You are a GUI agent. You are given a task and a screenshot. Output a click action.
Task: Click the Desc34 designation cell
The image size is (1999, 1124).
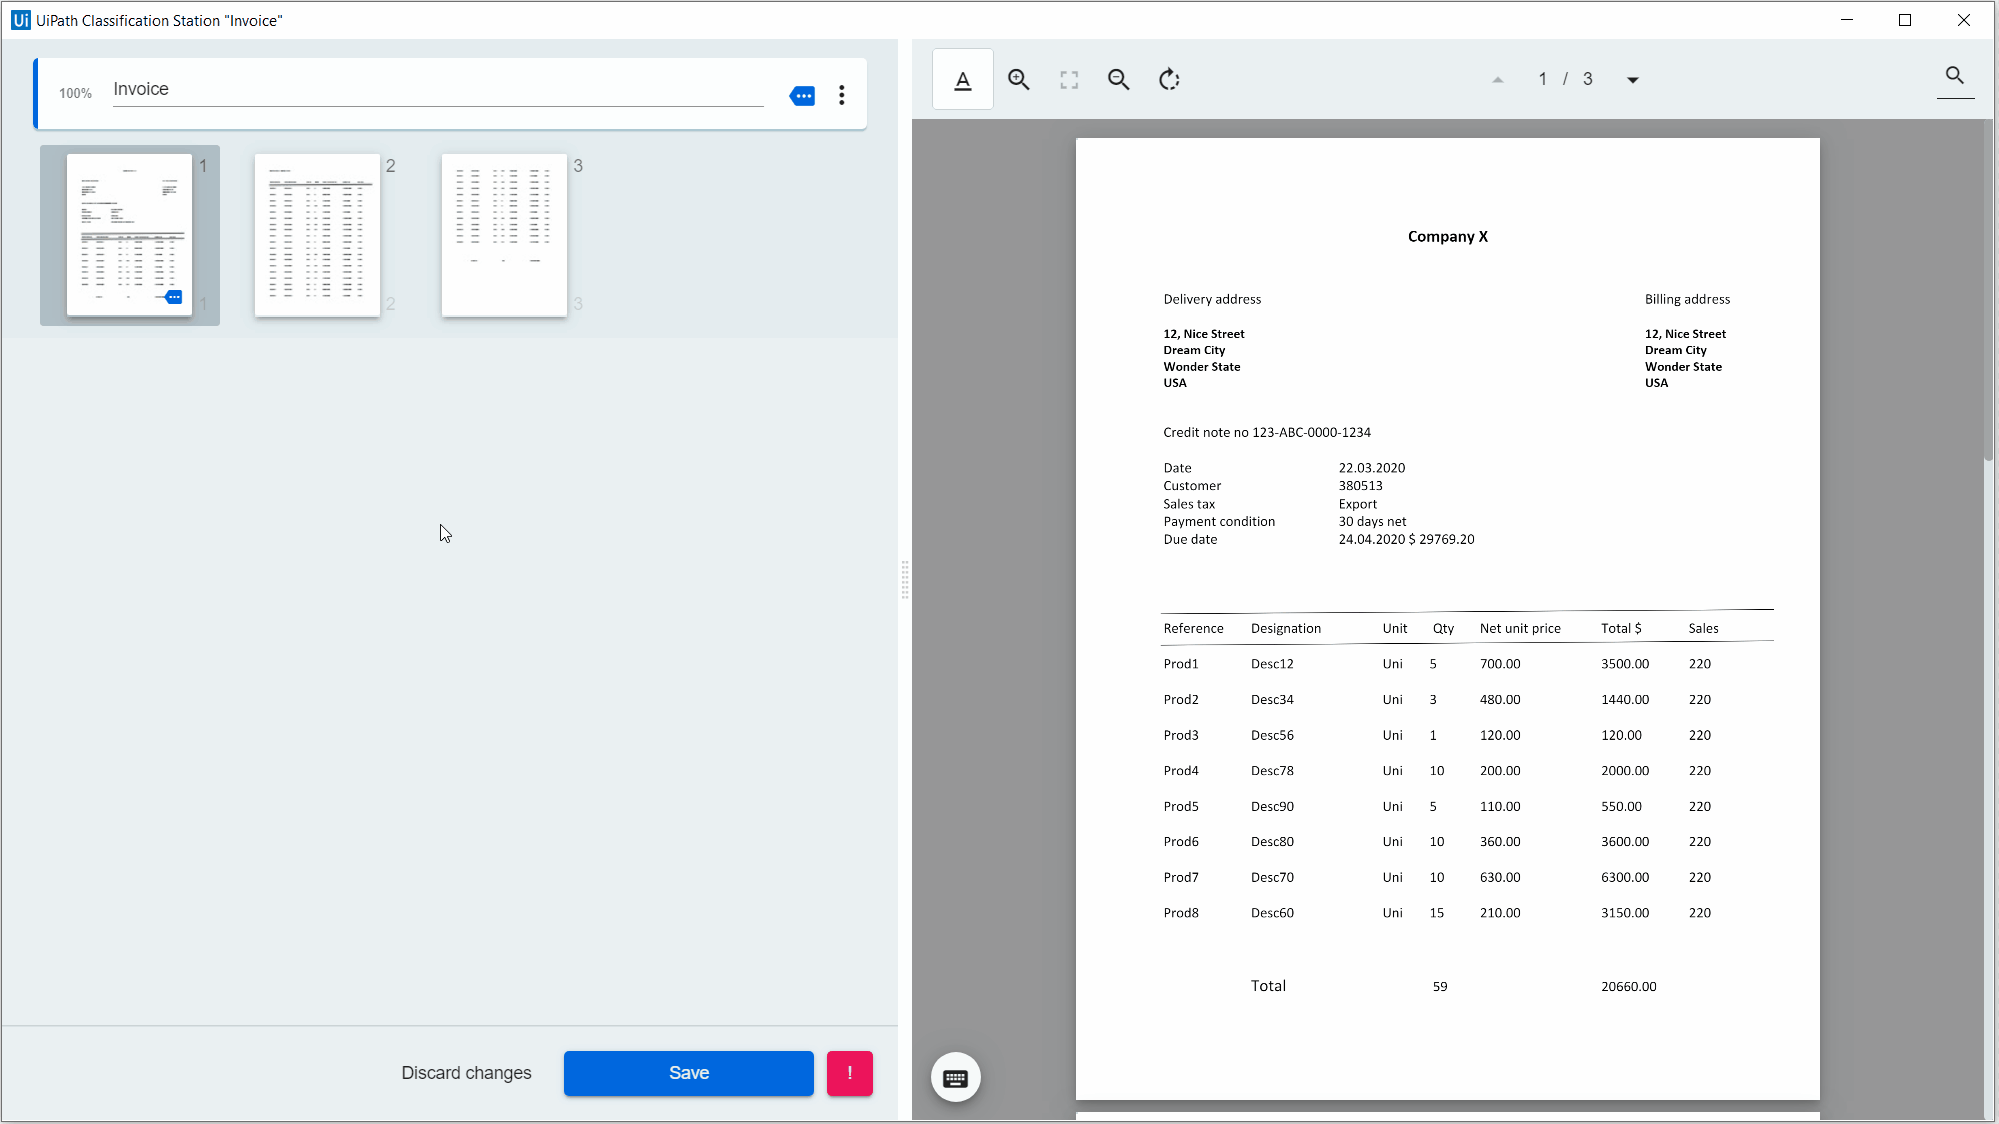point(1272,700)
